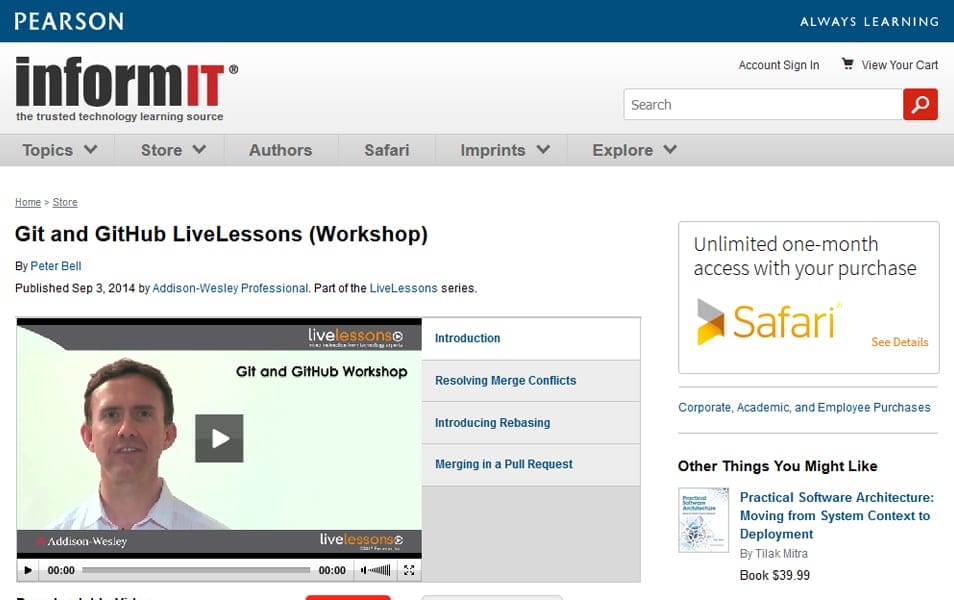Click the play button in the player controls
The image size is (954, 600).
(27, 570)
